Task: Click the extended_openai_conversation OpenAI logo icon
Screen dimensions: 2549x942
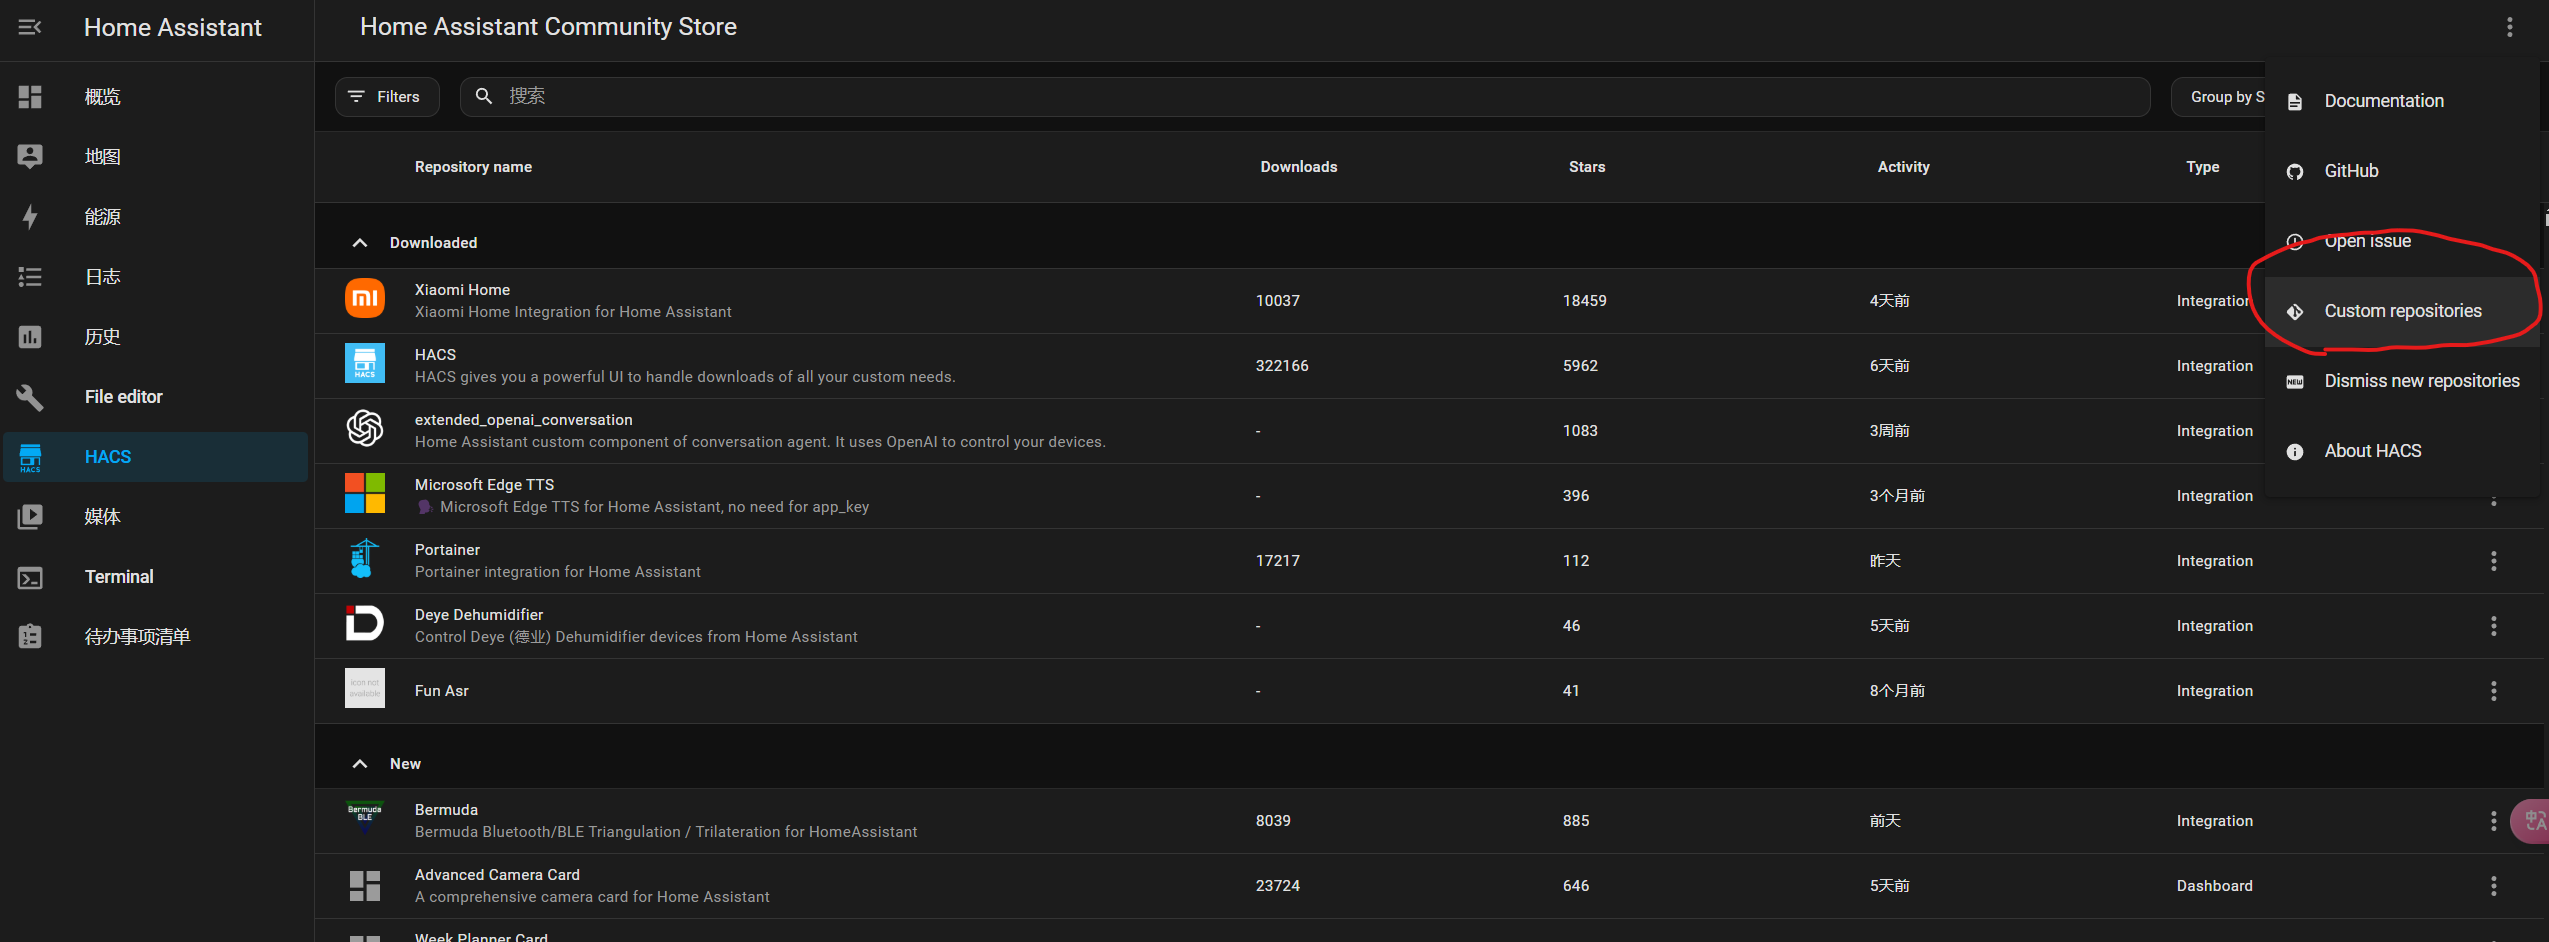Action: click(x=365, y=429)
